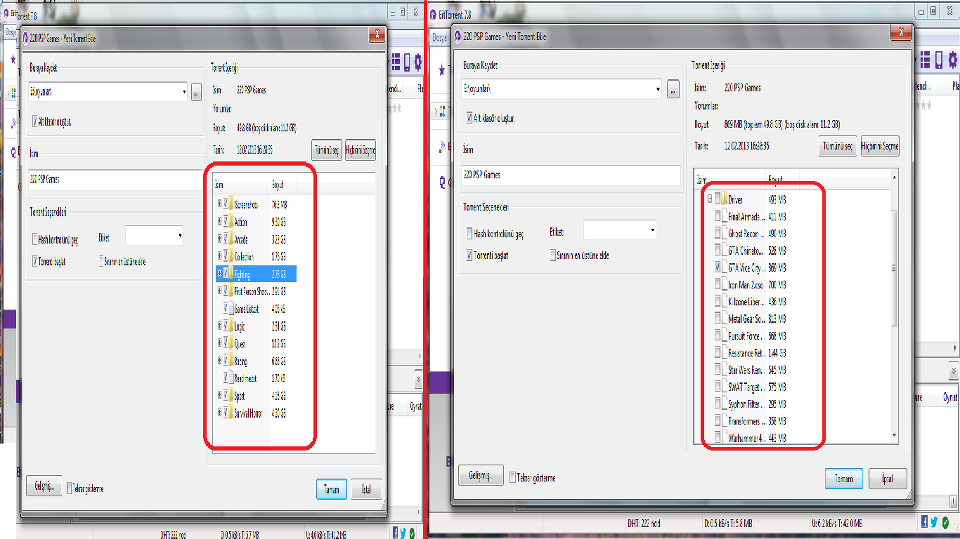Select the Final Armada file row
960x539 pixels.
point(751,216)
